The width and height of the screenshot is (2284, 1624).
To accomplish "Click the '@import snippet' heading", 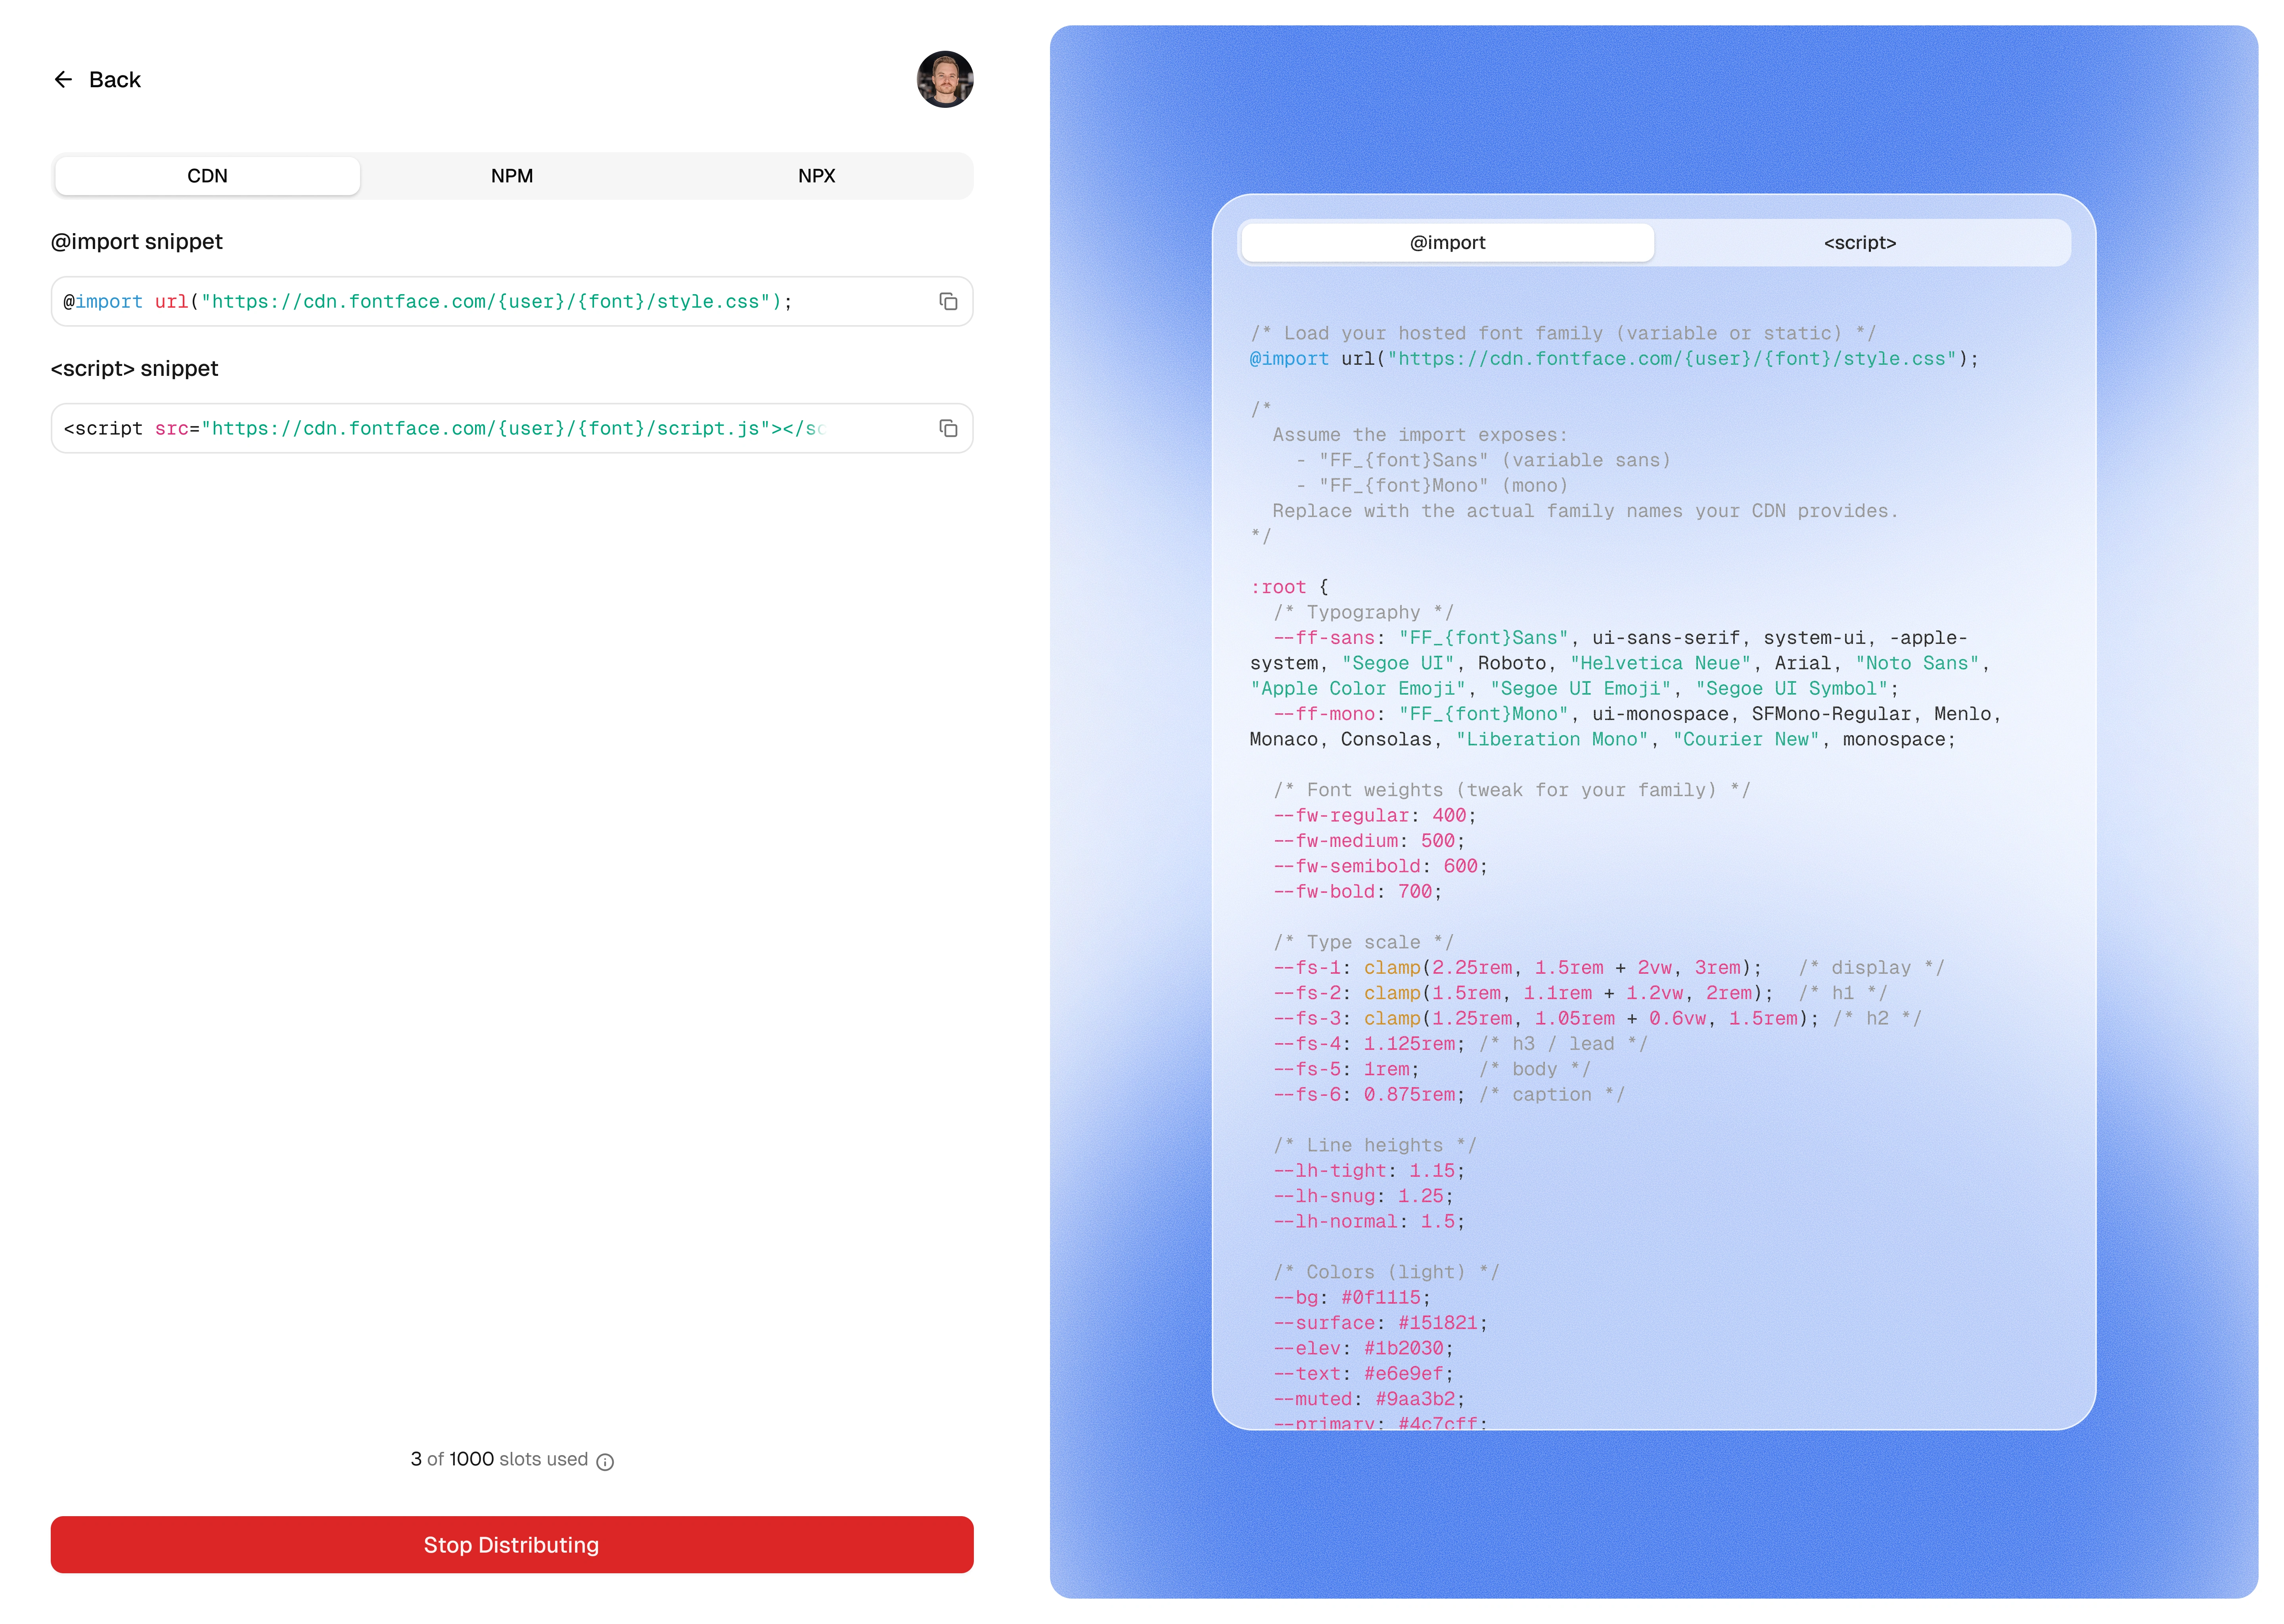I will click(x=137, y=242).
